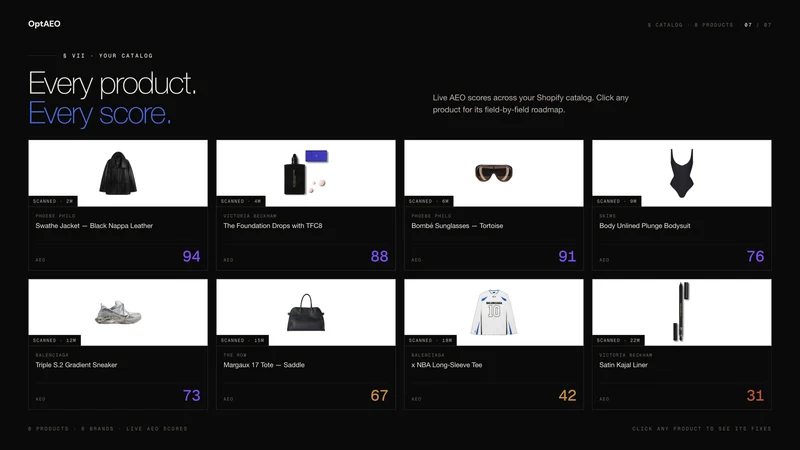The width and height of the screenshot is (800, 450).
Task: Open the Triple S.2 sneaker image
Action: pyautogui.click(x=118, y=312)
